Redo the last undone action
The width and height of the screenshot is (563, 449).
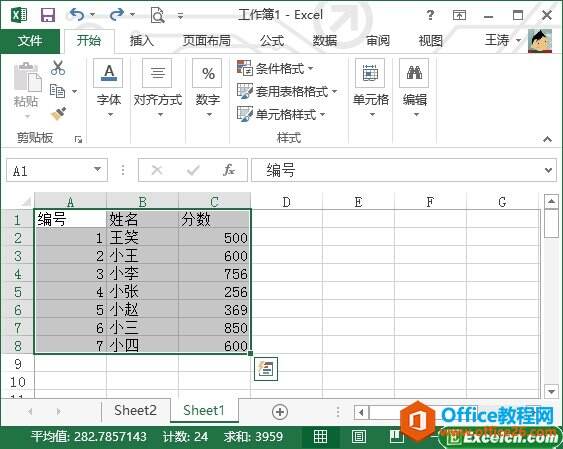pos(117,15)
